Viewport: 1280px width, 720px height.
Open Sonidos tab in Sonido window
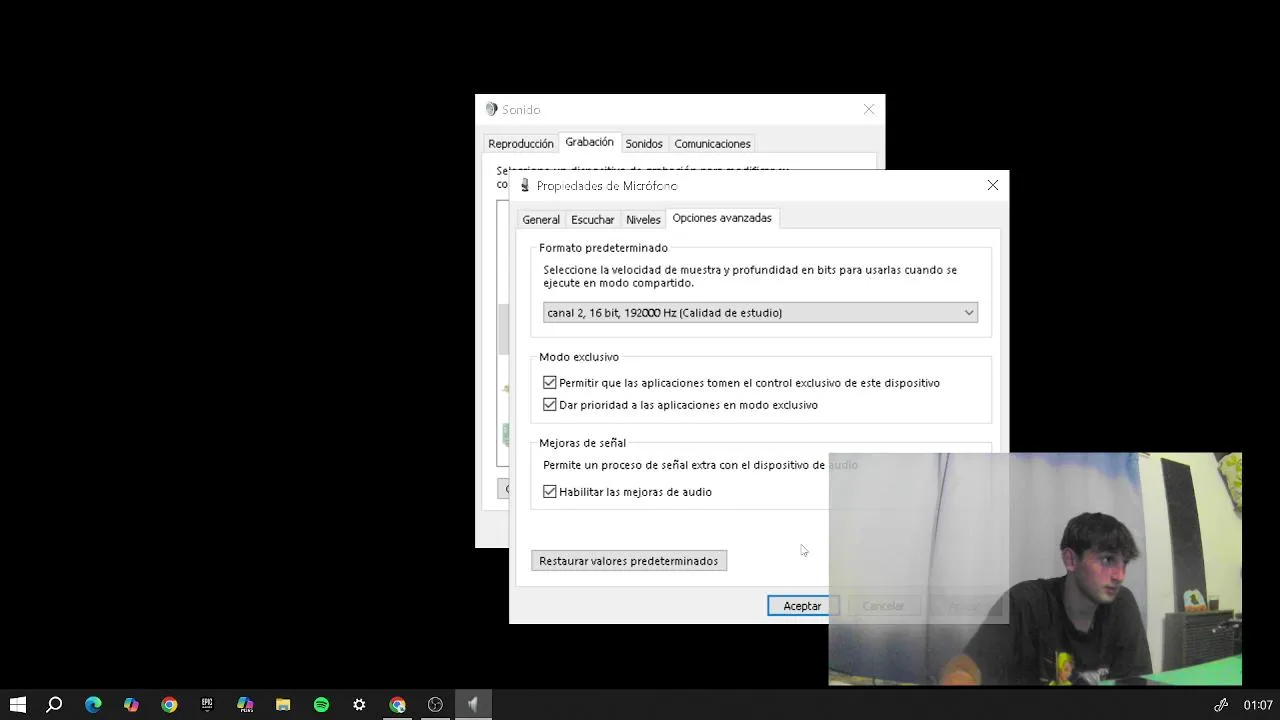coord(644,144)
